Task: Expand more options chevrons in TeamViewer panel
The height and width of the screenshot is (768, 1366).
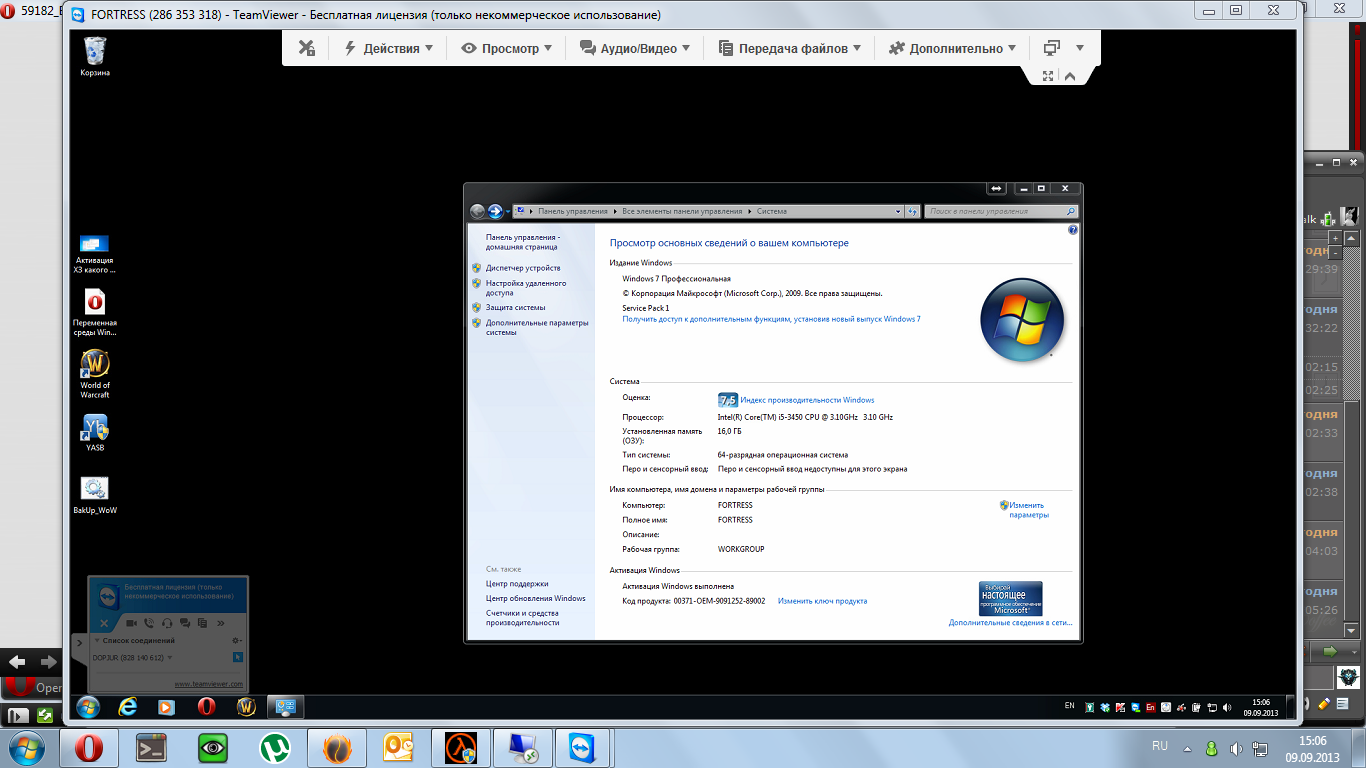Action: point(222,622)
